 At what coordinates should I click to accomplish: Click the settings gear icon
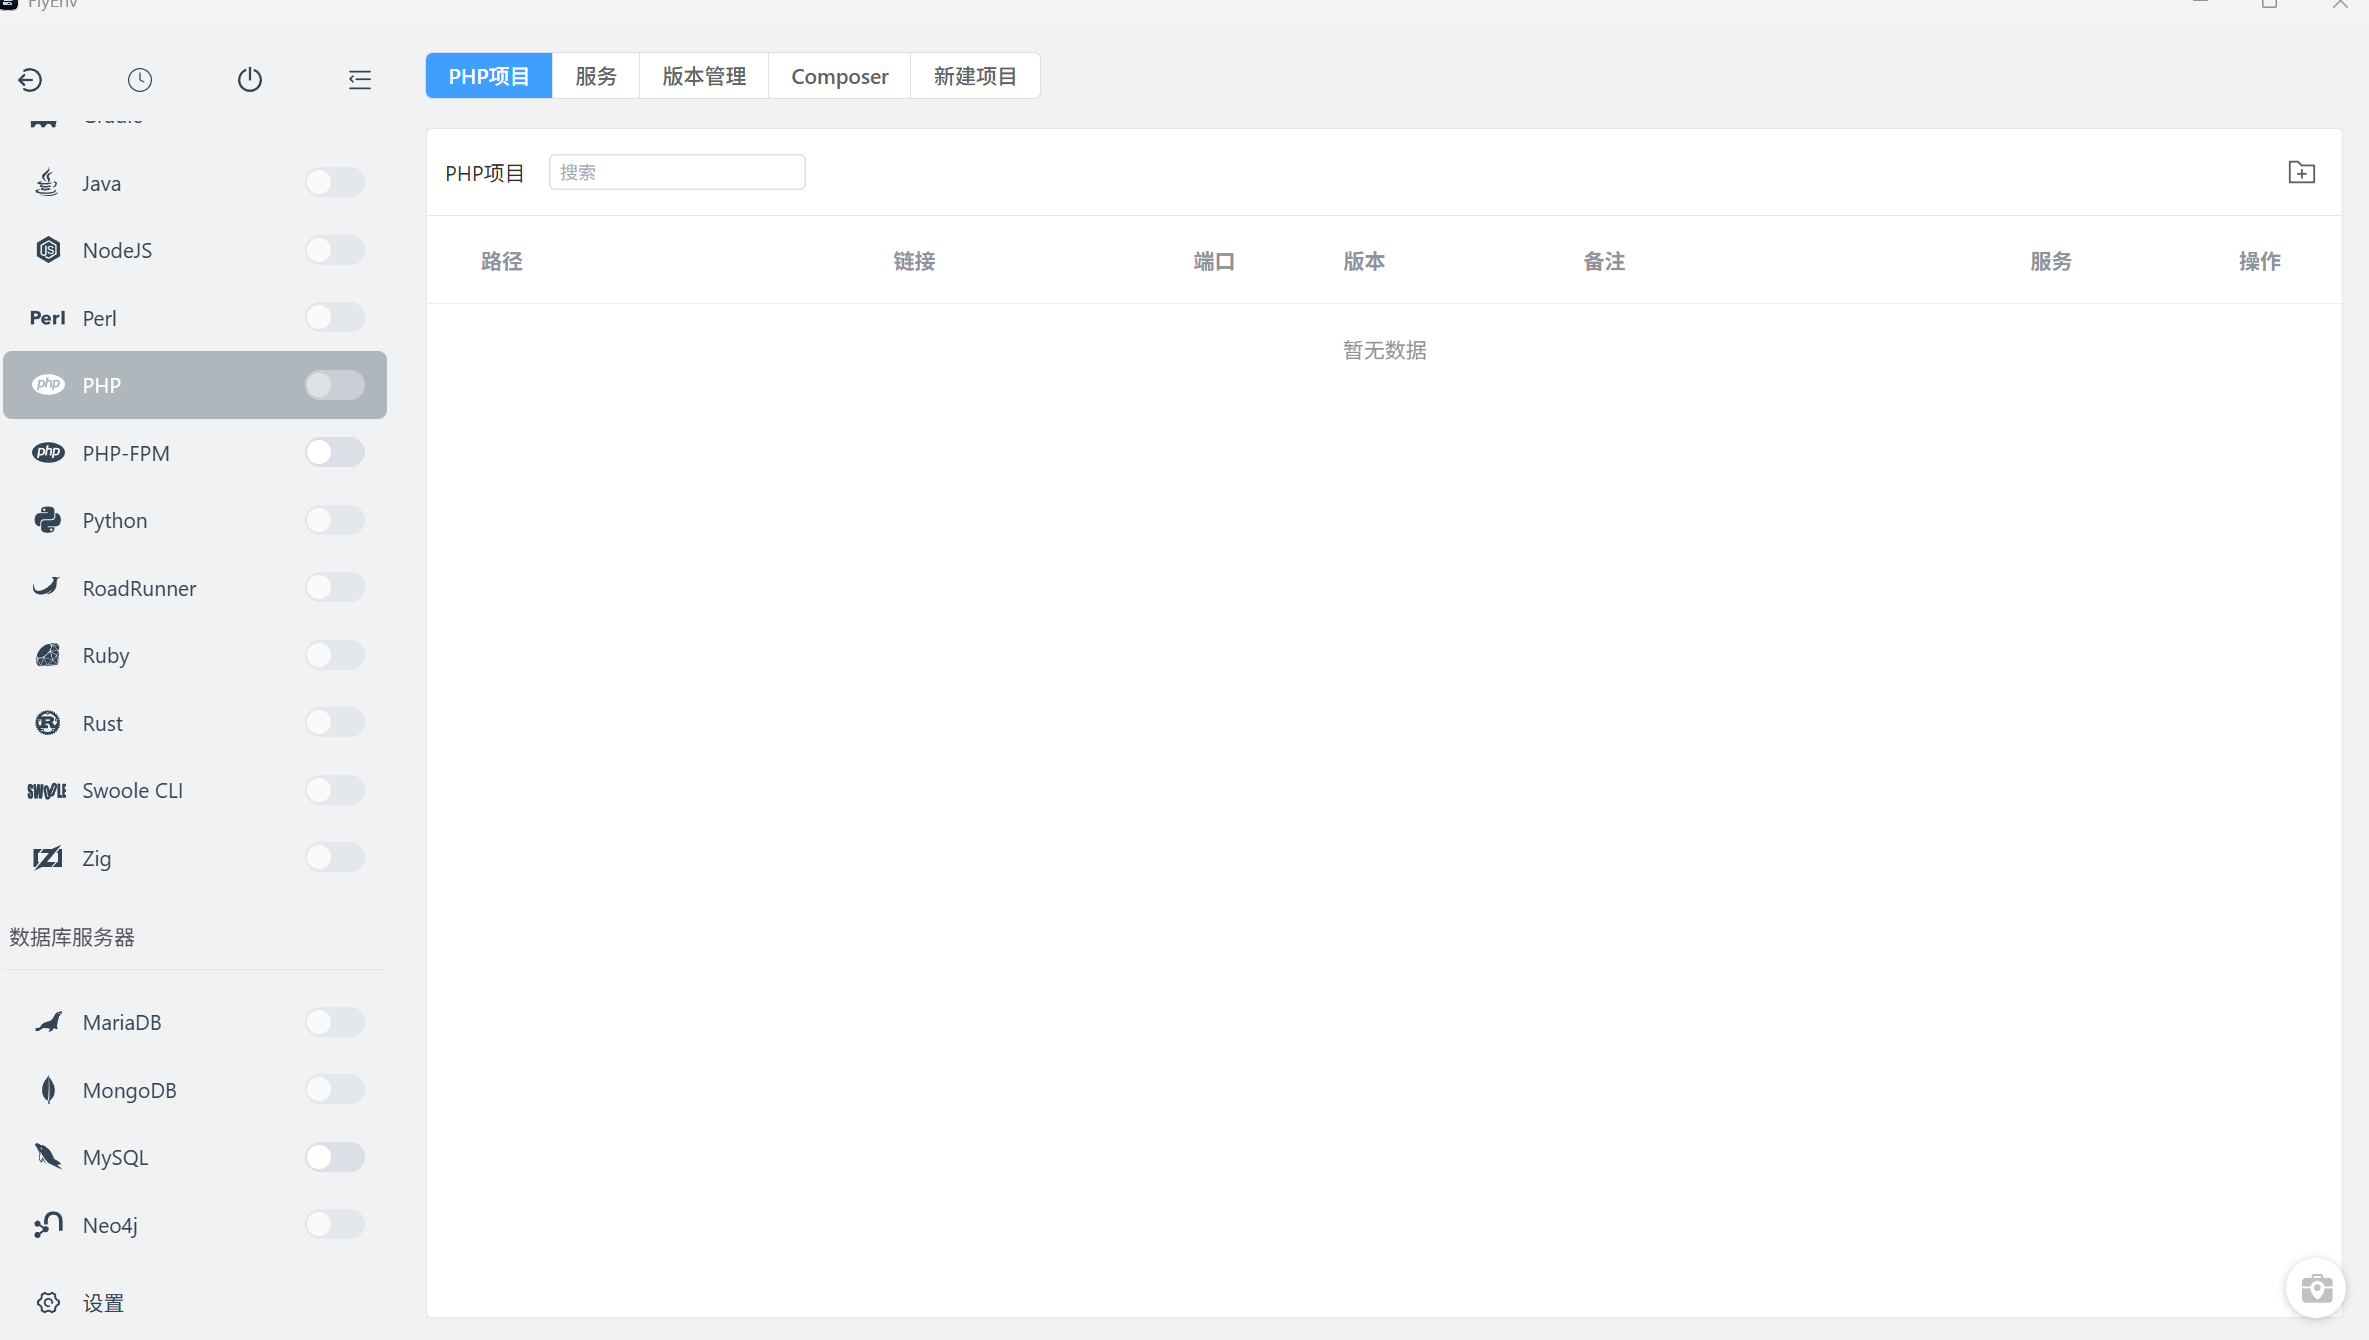point(48,1303)
